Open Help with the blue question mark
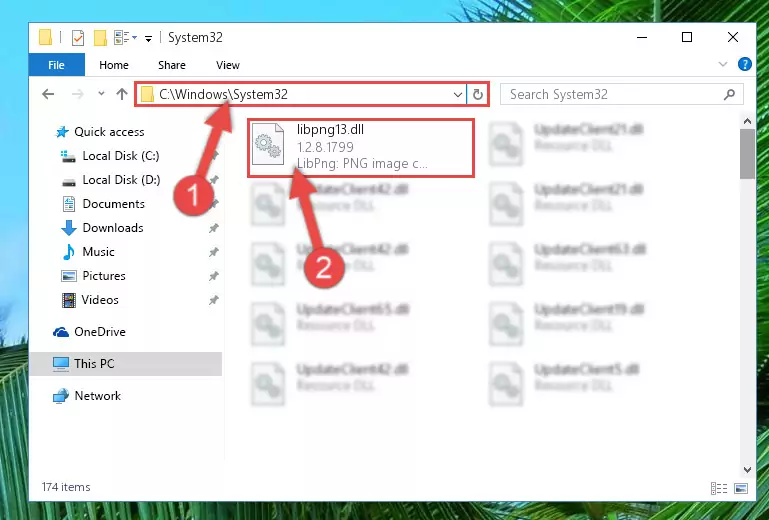The width and height of the screenshot is (769, 520). pyautogui.click(x=744, y=64)
